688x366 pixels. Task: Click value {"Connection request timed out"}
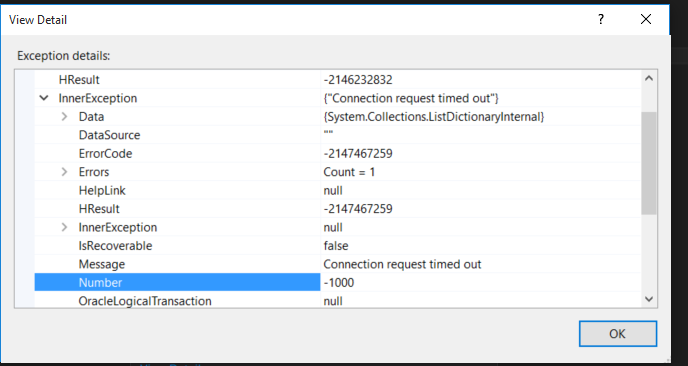coord(411,98)
